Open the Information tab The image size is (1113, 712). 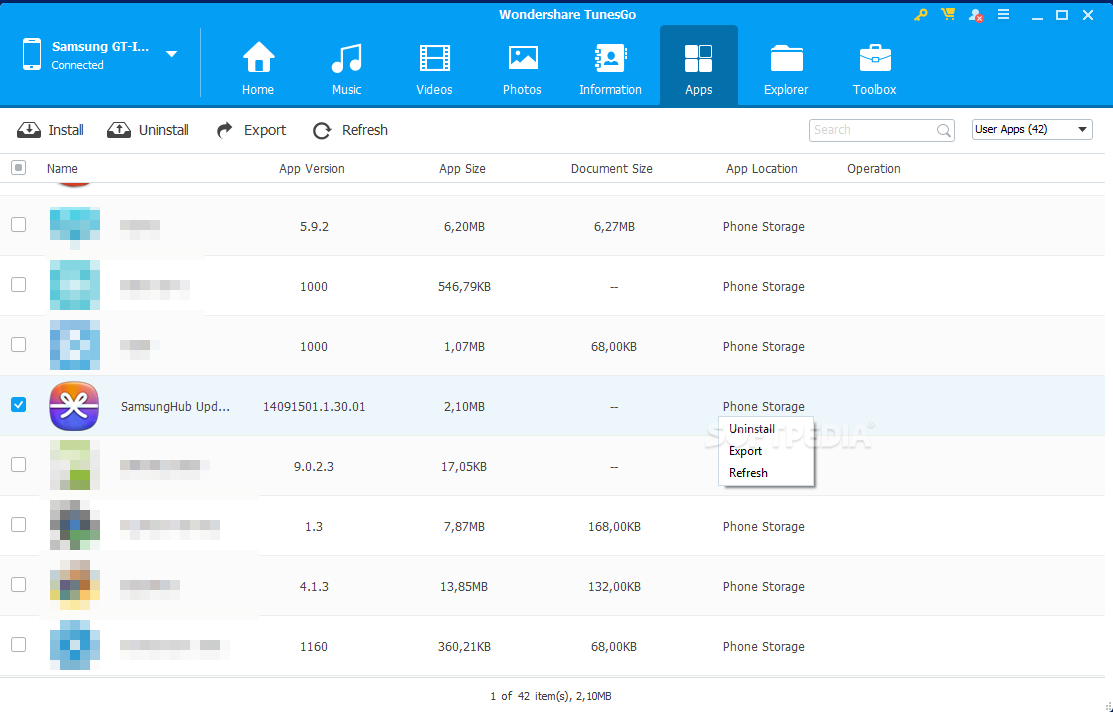(x=610, y=67)
